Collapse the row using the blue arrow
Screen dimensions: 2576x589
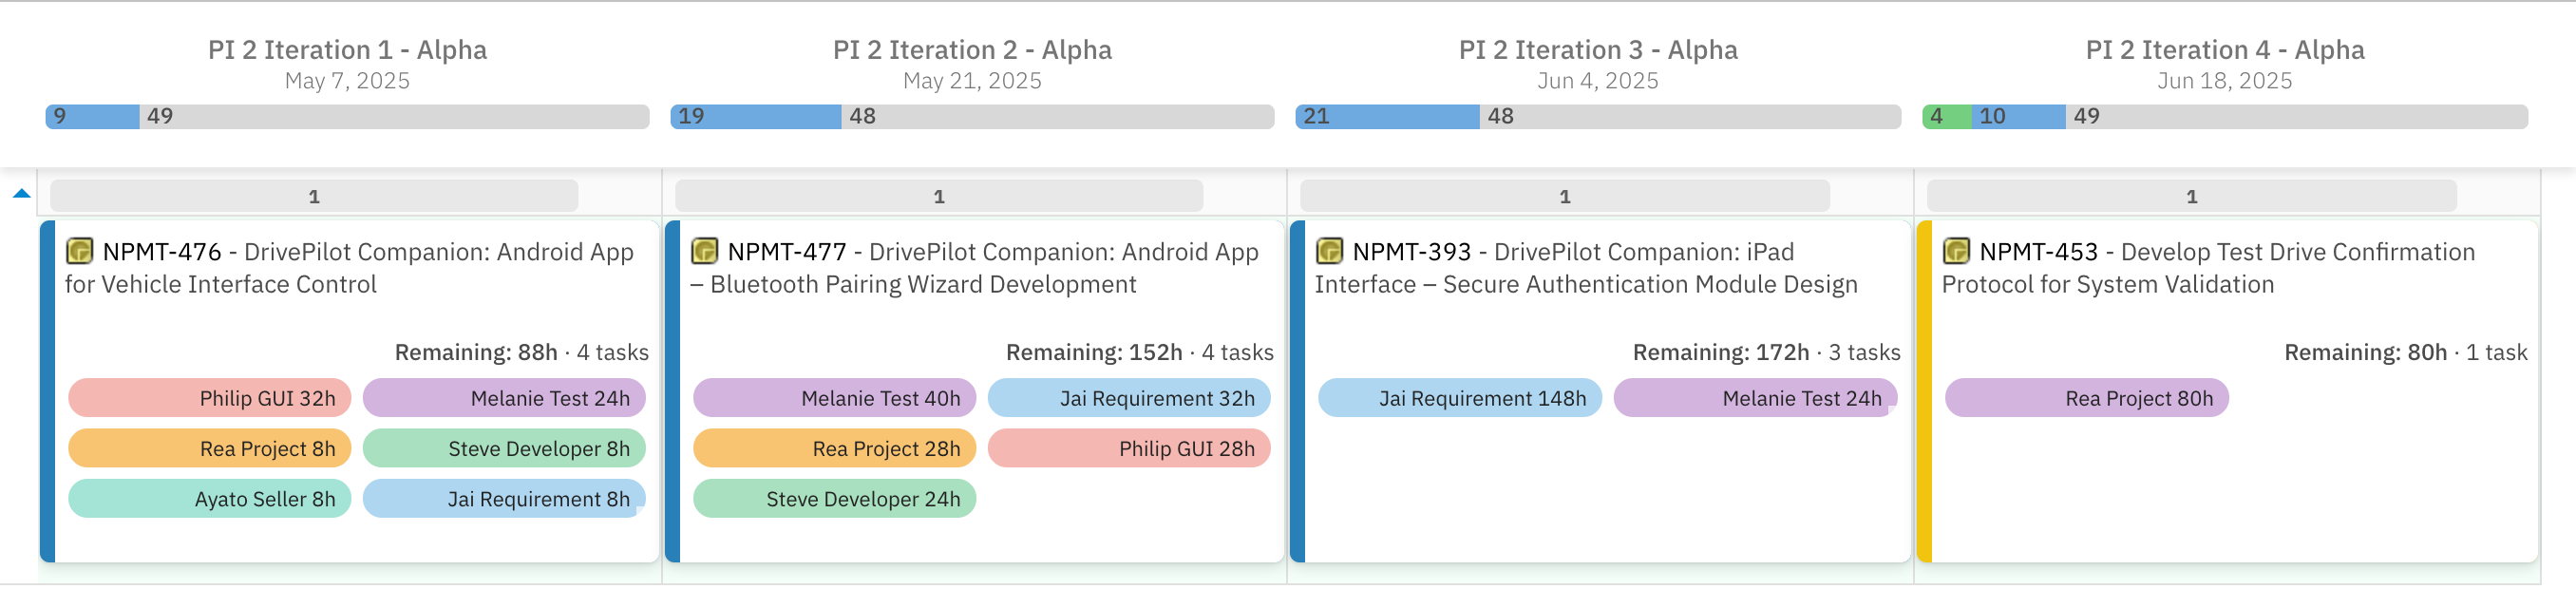(x=21, y=194)
